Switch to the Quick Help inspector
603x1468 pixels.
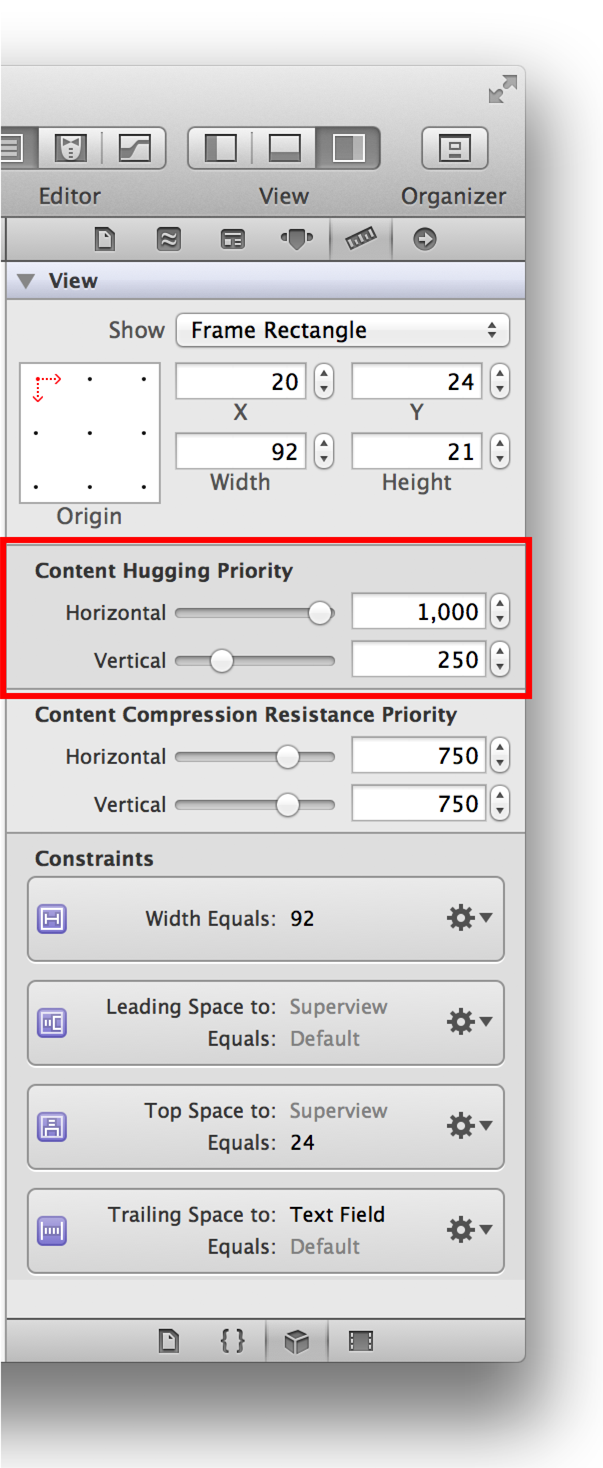point(169,240)
